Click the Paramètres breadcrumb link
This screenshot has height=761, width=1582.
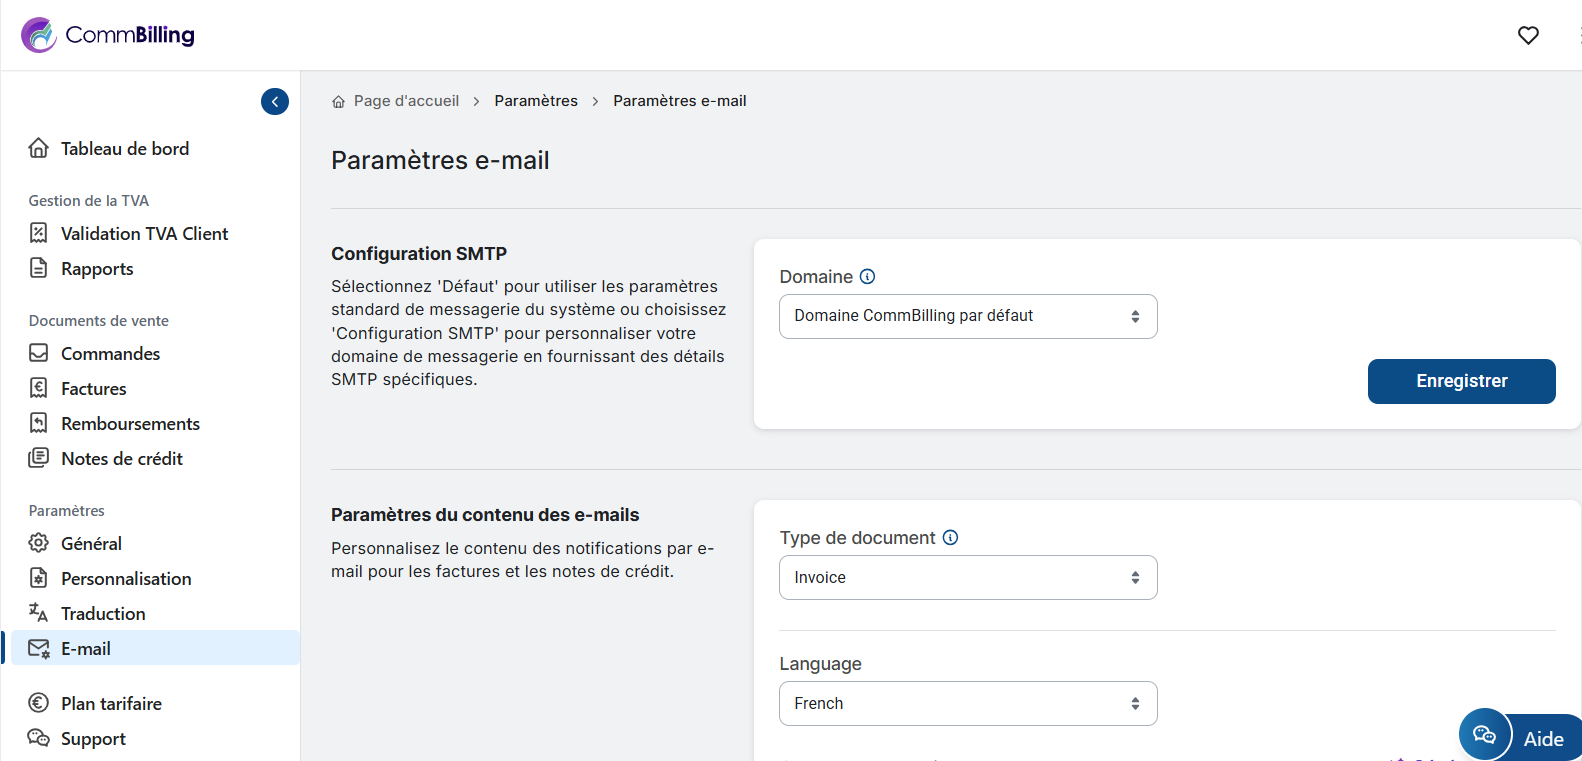pyautogui.click(x=536, y=101)
